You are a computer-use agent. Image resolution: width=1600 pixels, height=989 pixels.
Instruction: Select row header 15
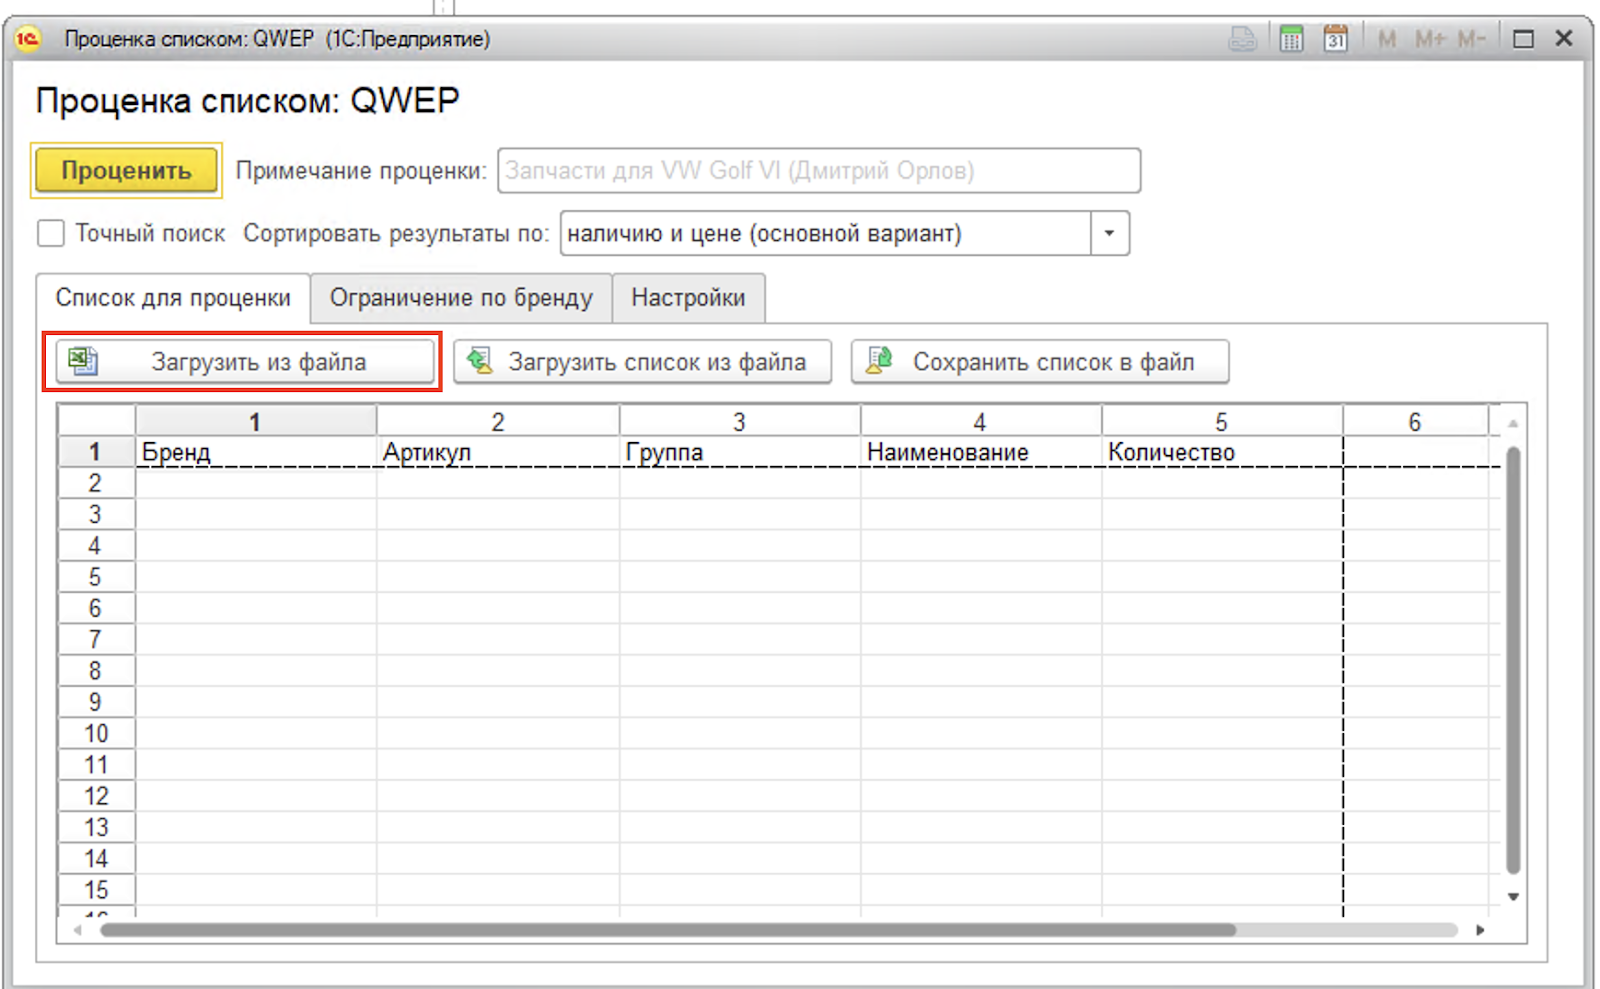click(96, 890)
